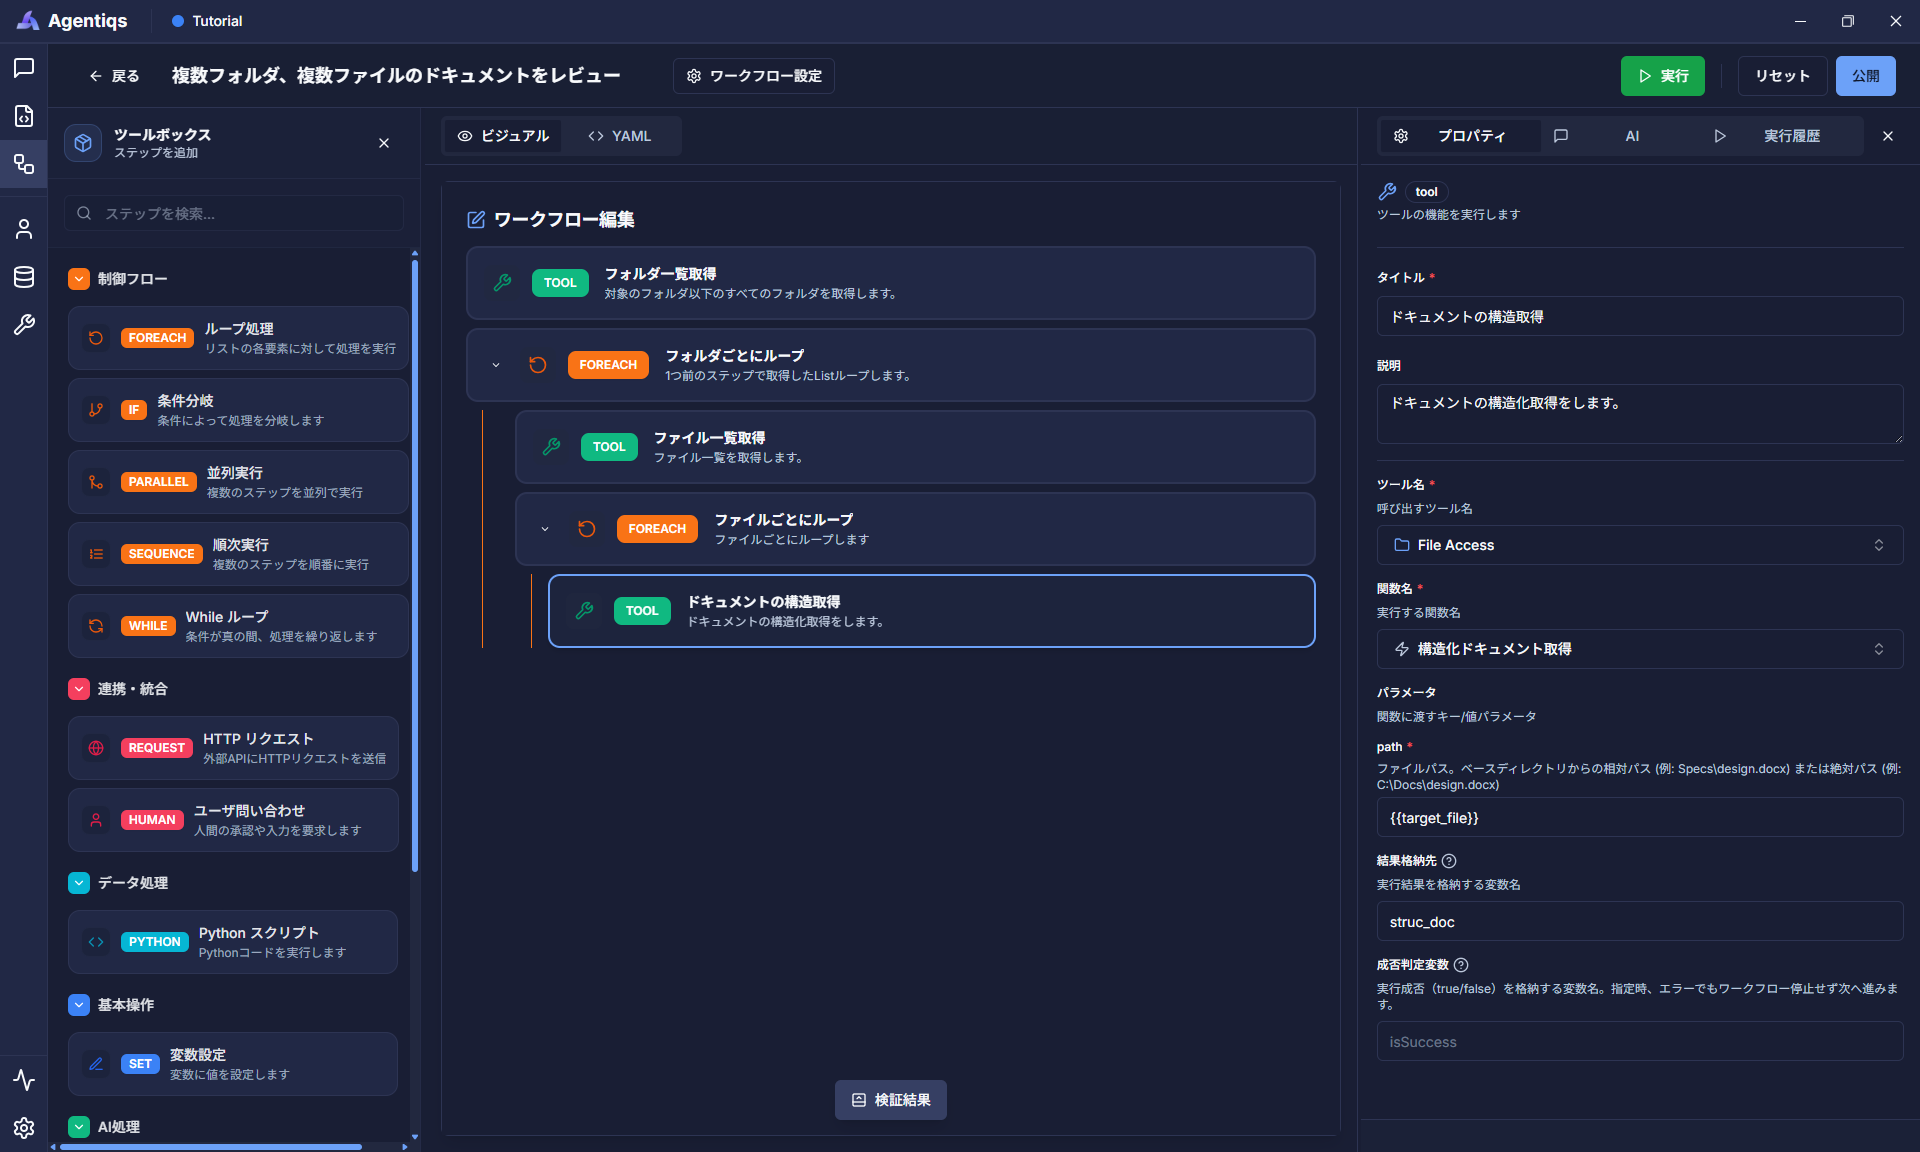Viewport: 1920px width, 1152px height.
Task: Open the wrench tools icon in sidebar
Action: coord(24,325)
